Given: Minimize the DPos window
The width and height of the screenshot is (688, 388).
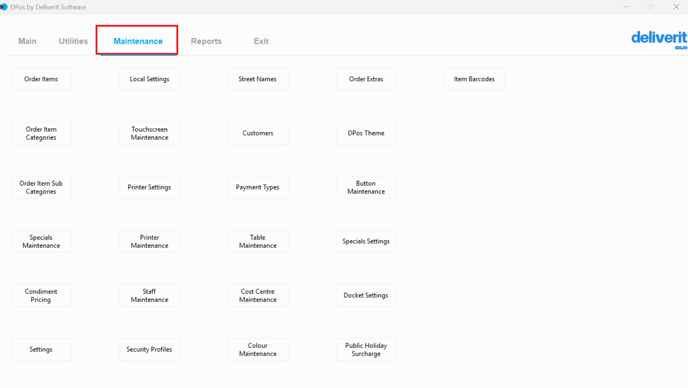Looking at the screenshot, I should [626, 7].
